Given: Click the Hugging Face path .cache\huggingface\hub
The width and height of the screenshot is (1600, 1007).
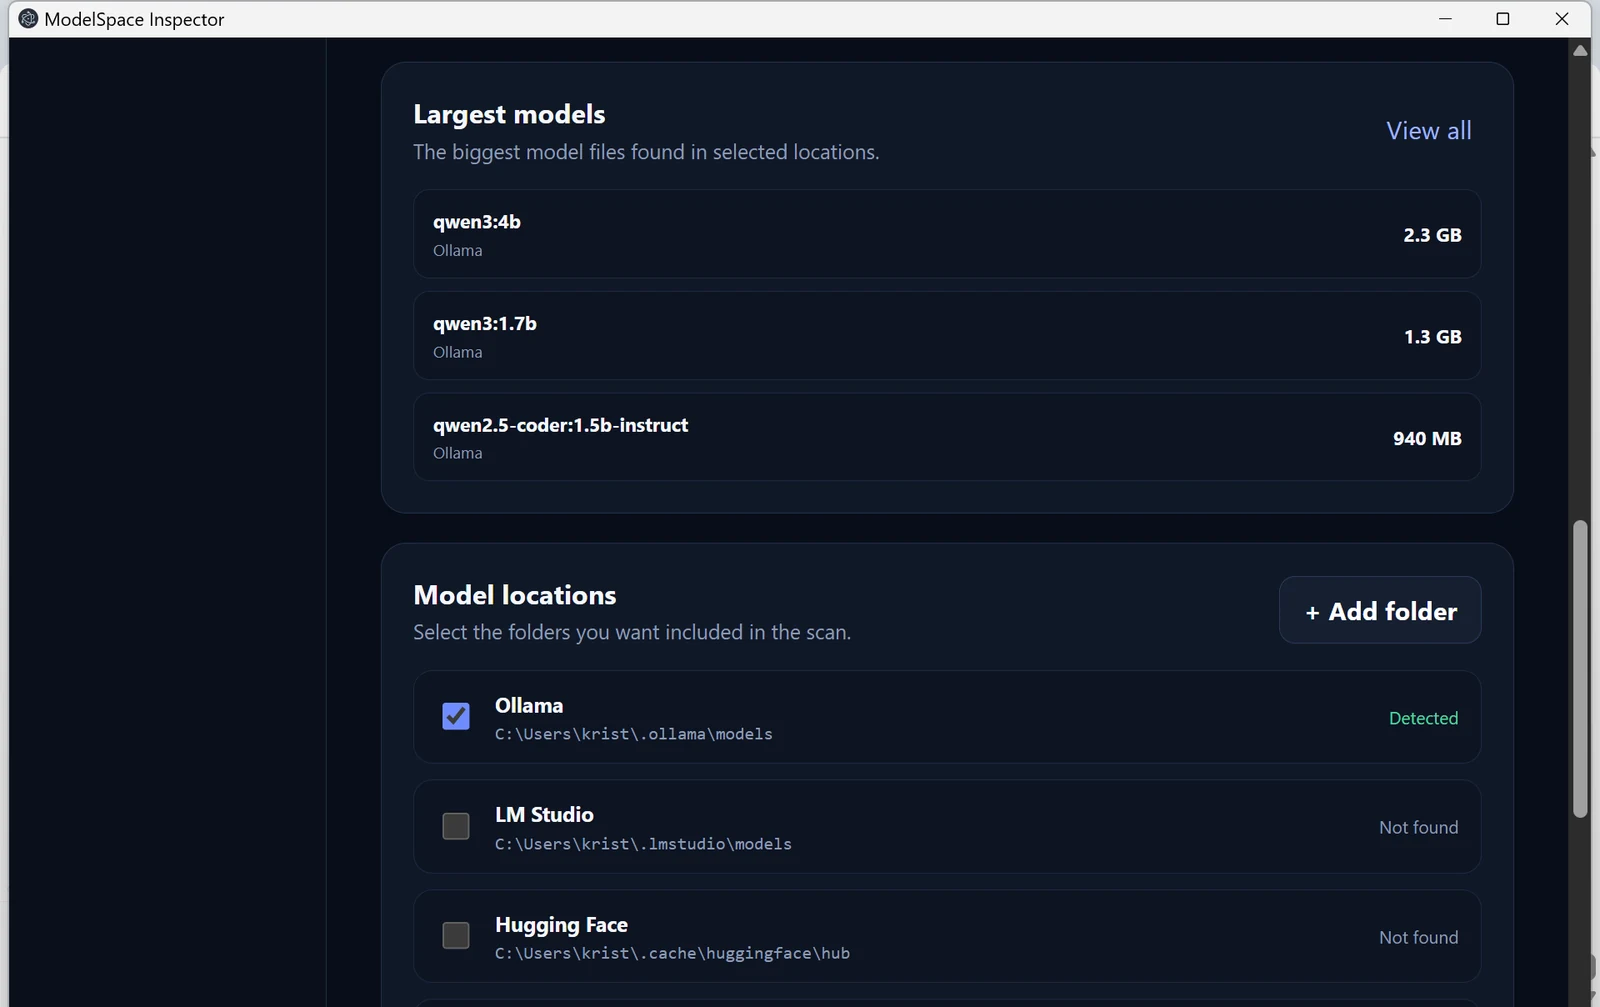Looking at the screenshot, I should tap(672, 953).
